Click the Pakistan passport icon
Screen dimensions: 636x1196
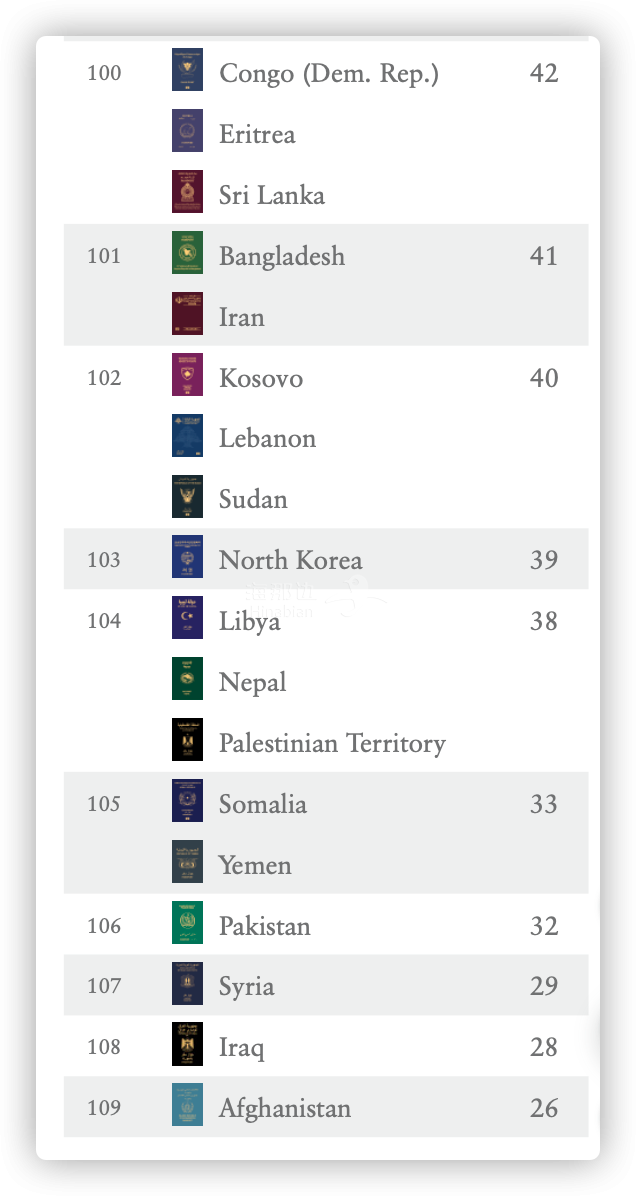pyautogui.click(x=187, y=922)
